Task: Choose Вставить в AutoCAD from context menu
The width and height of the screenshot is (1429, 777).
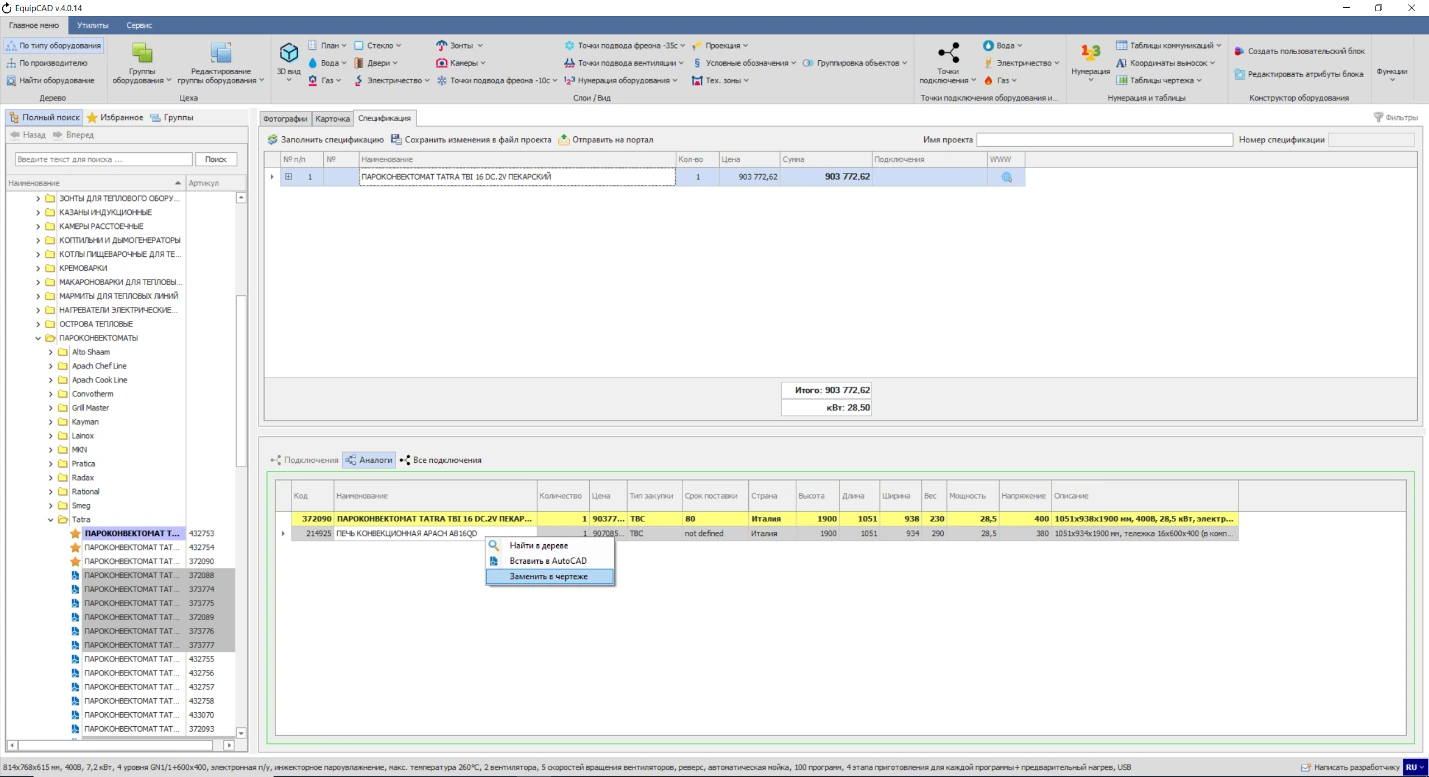Action: tap(549, 562)
